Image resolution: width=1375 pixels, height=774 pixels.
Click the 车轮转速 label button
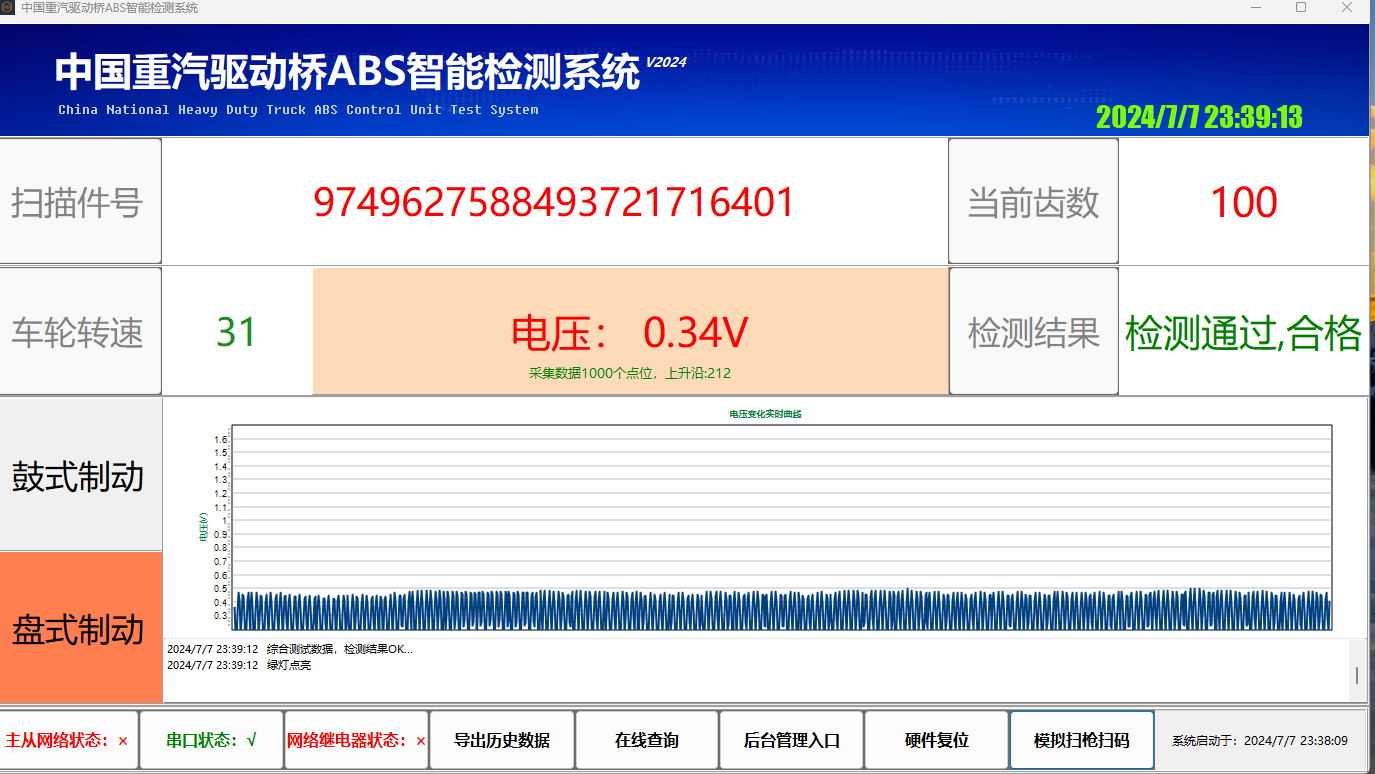click(80, 332)
